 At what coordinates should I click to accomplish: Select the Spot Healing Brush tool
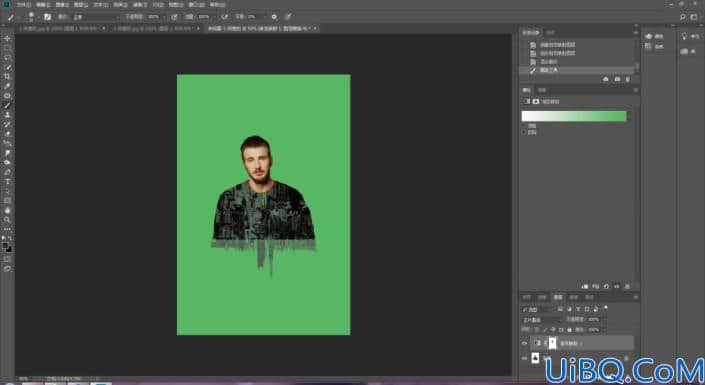click(x=7, y=96)
